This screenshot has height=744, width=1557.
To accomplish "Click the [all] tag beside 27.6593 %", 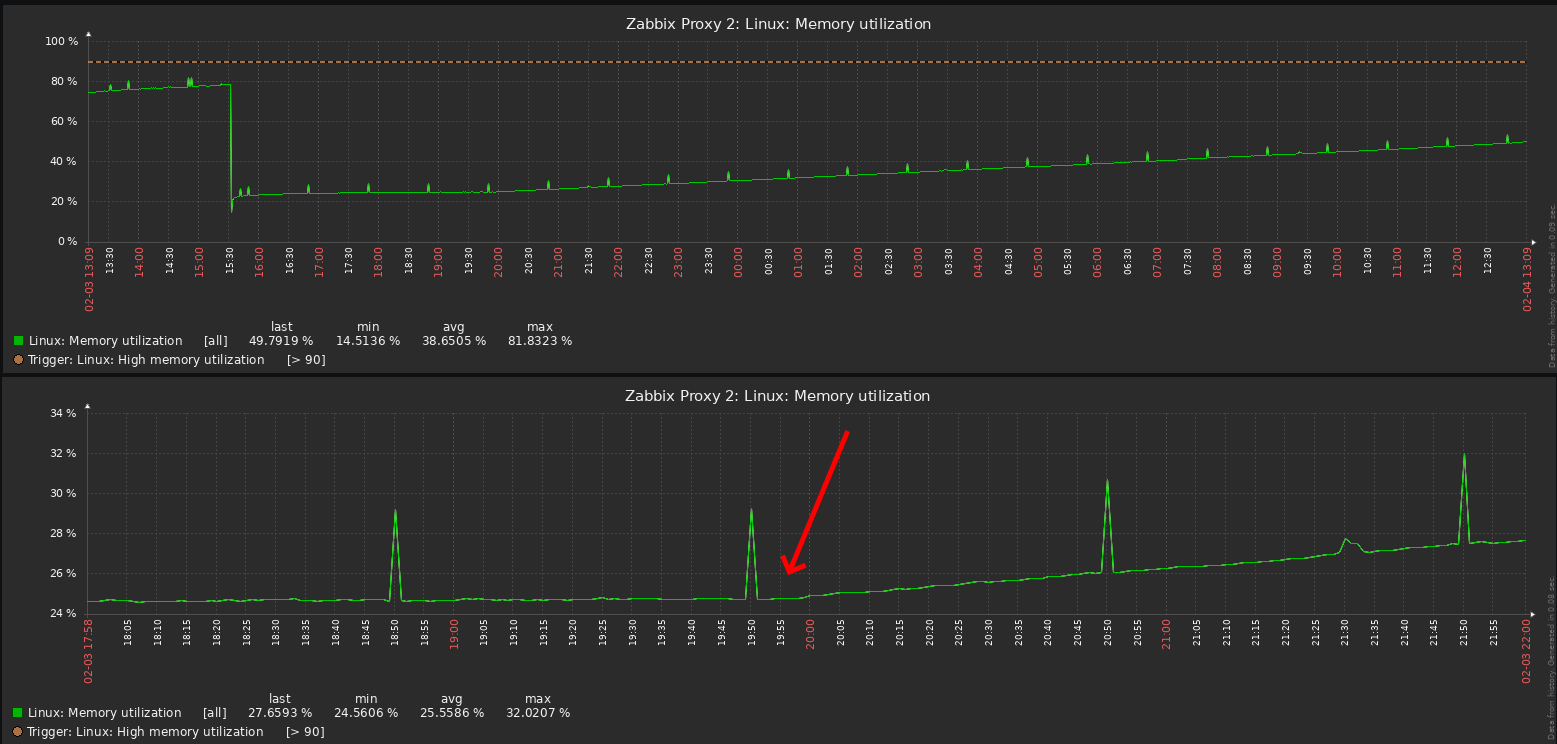I will tap(214, 713).
